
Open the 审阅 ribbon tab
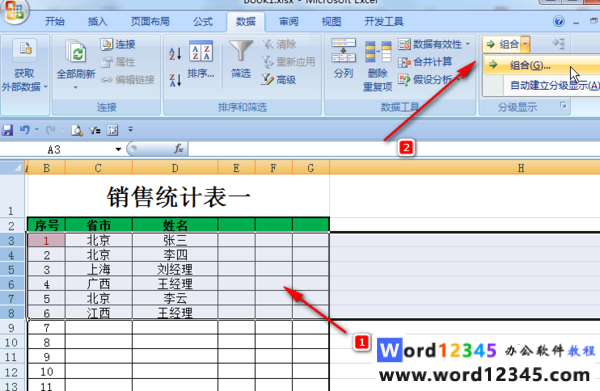[289, 21]
